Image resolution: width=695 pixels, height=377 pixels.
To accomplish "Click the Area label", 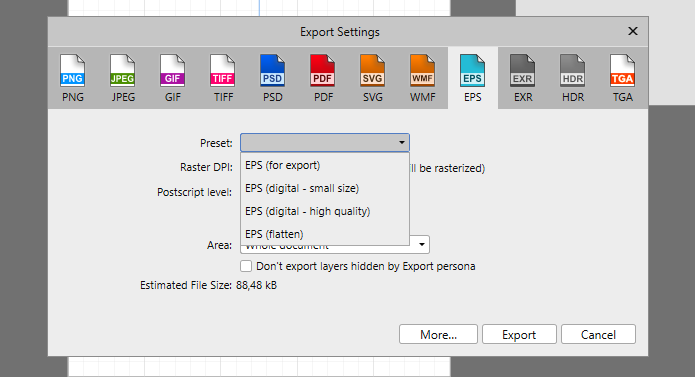I will tap(219, 245).
